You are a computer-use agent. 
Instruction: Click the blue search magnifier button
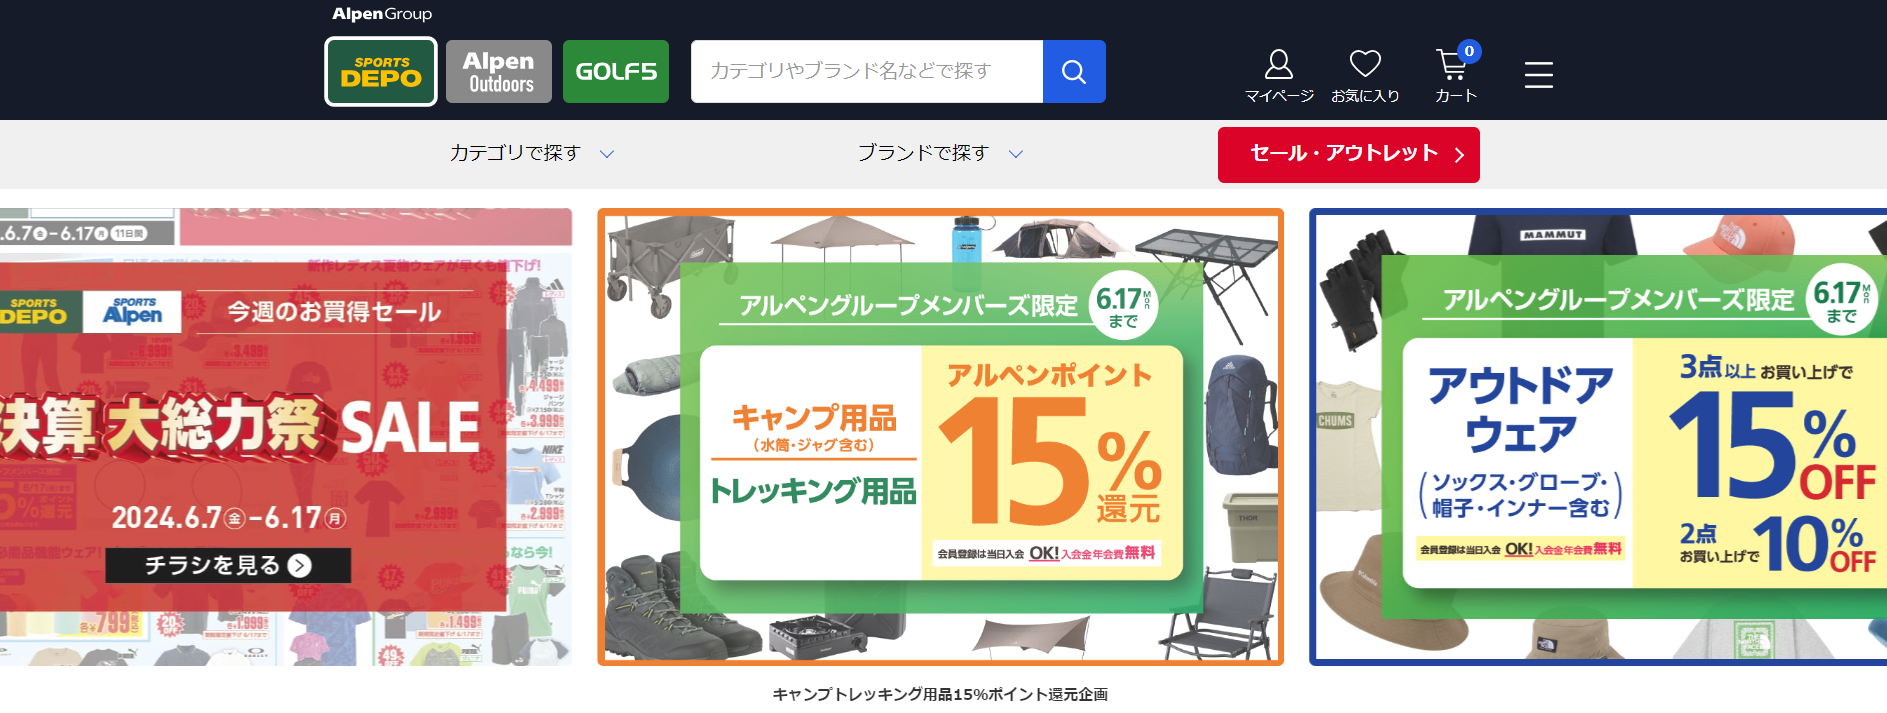(1074, 71)
